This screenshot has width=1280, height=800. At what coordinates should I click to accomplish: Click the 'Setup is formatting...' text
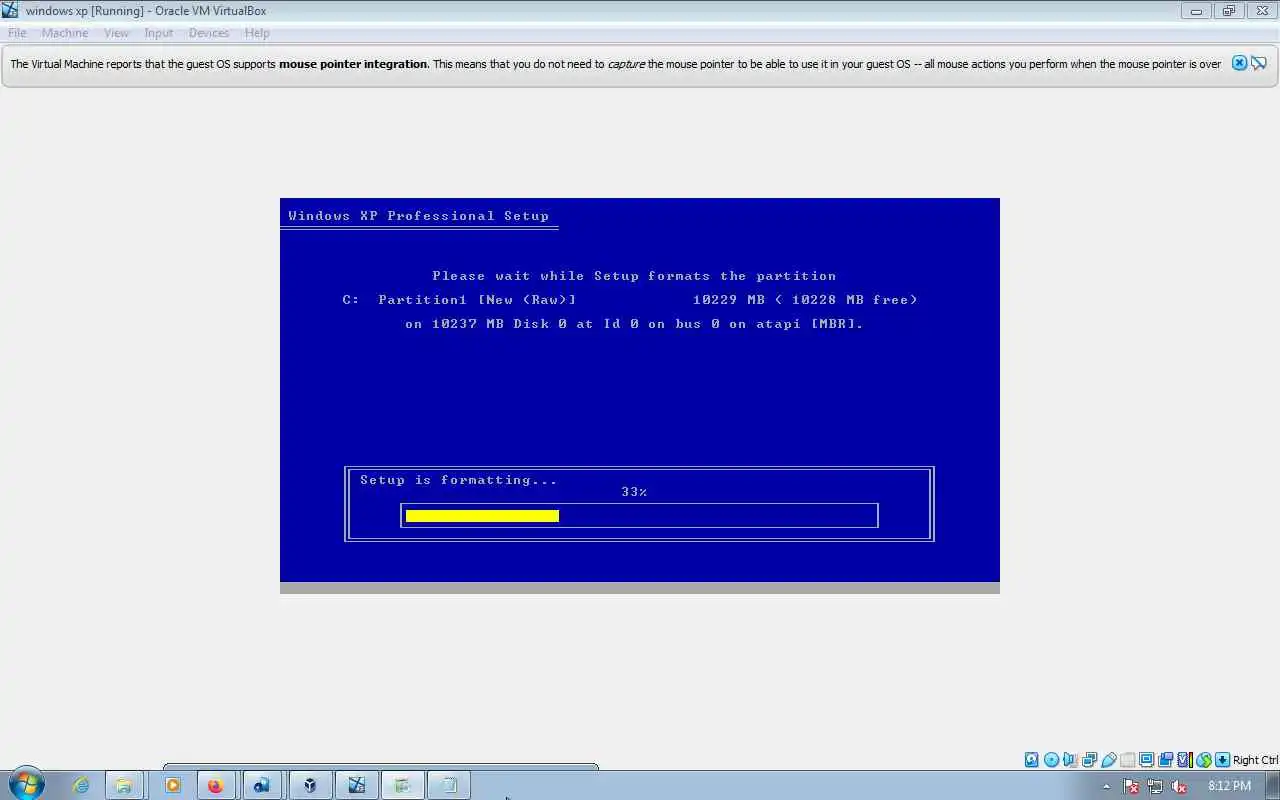point(459,480)
